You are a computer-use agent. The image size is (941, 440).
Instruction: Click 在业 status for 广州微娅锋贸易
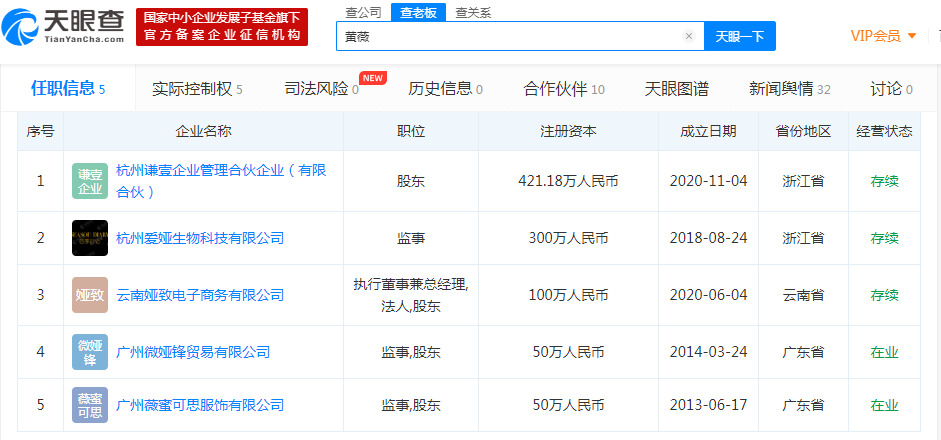[x=885, y=352]
